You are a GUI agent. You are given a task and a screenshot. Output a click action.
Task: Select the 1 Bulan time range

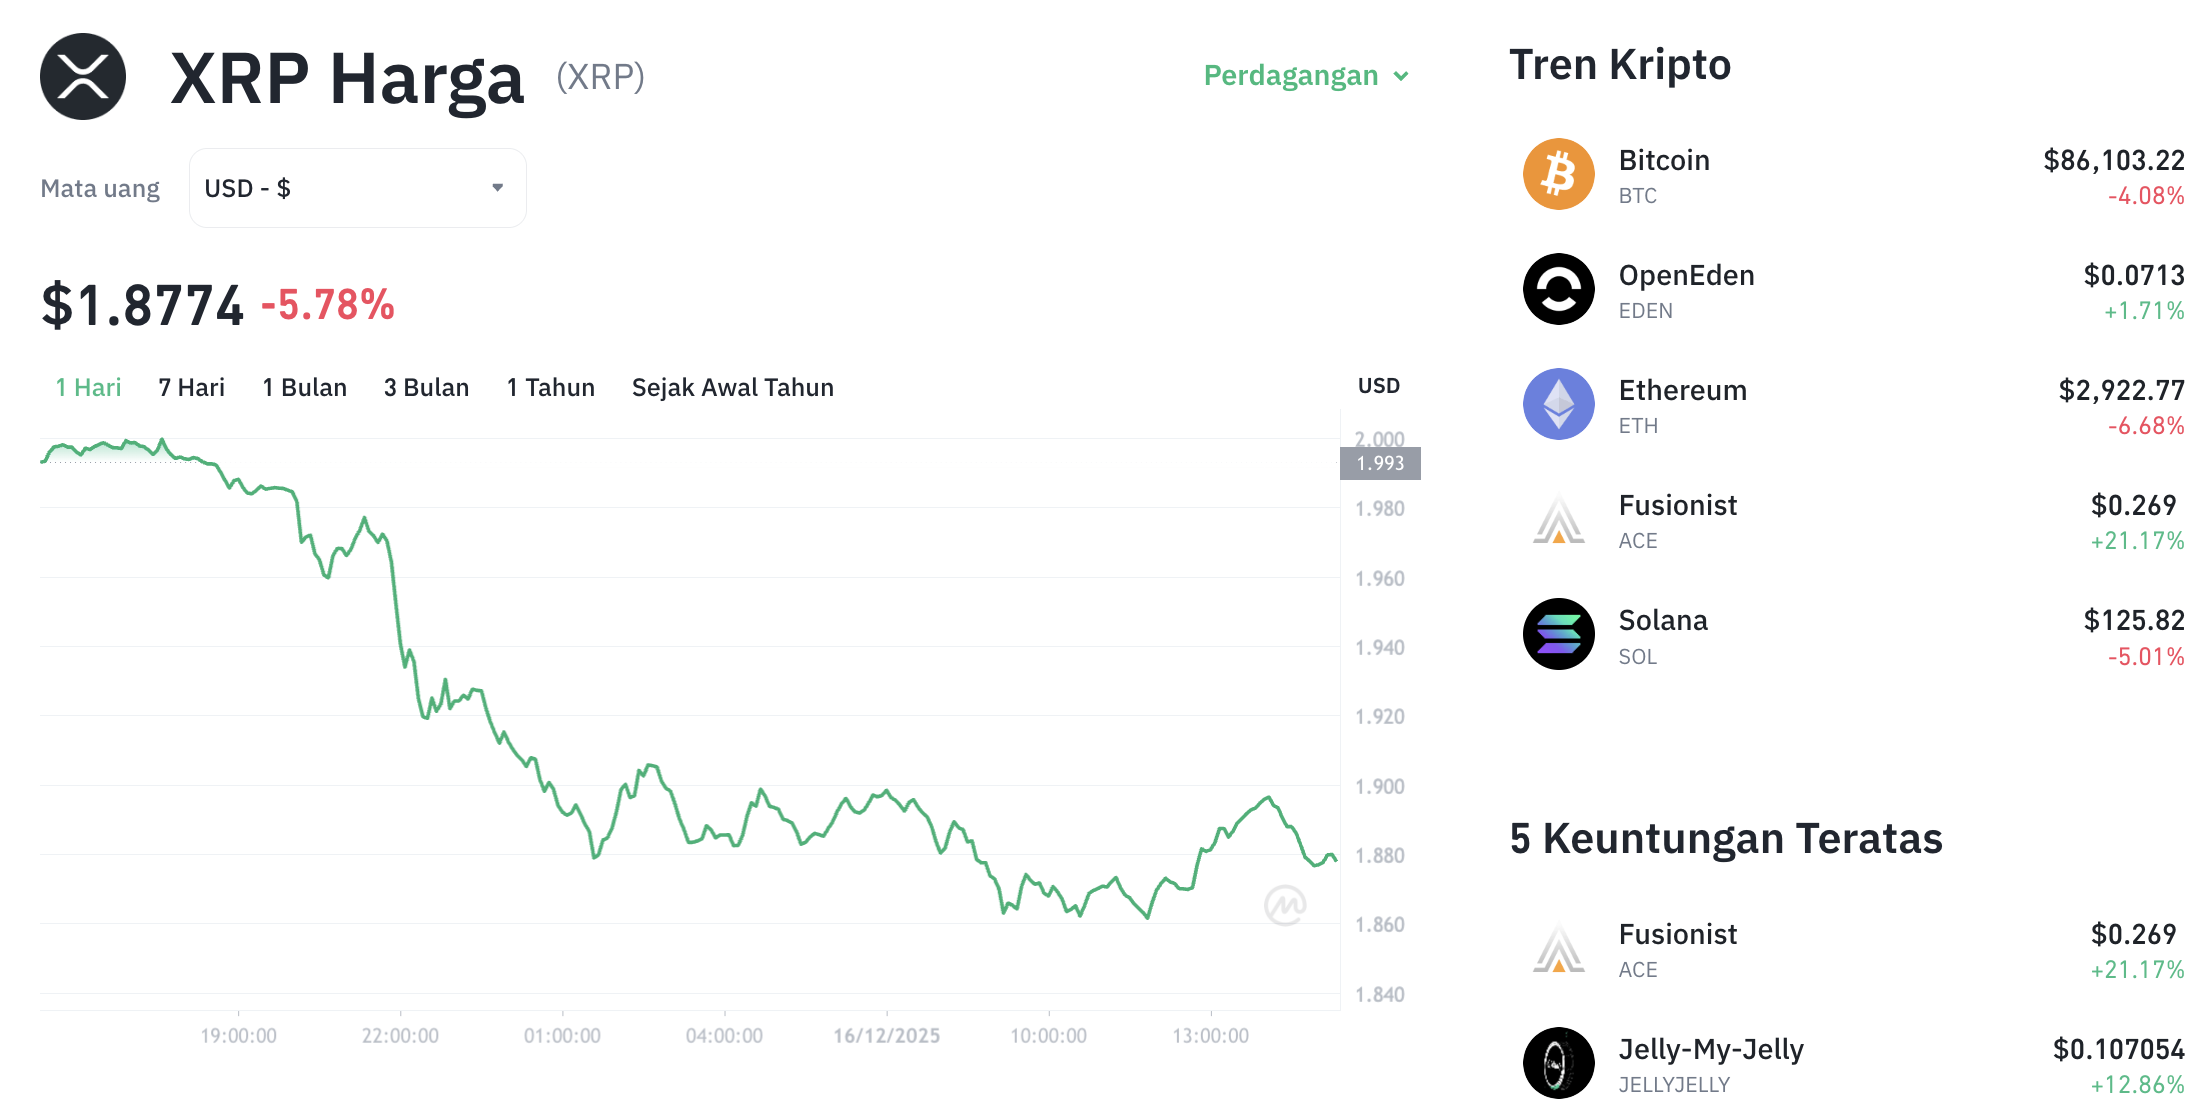coord(304,387)
